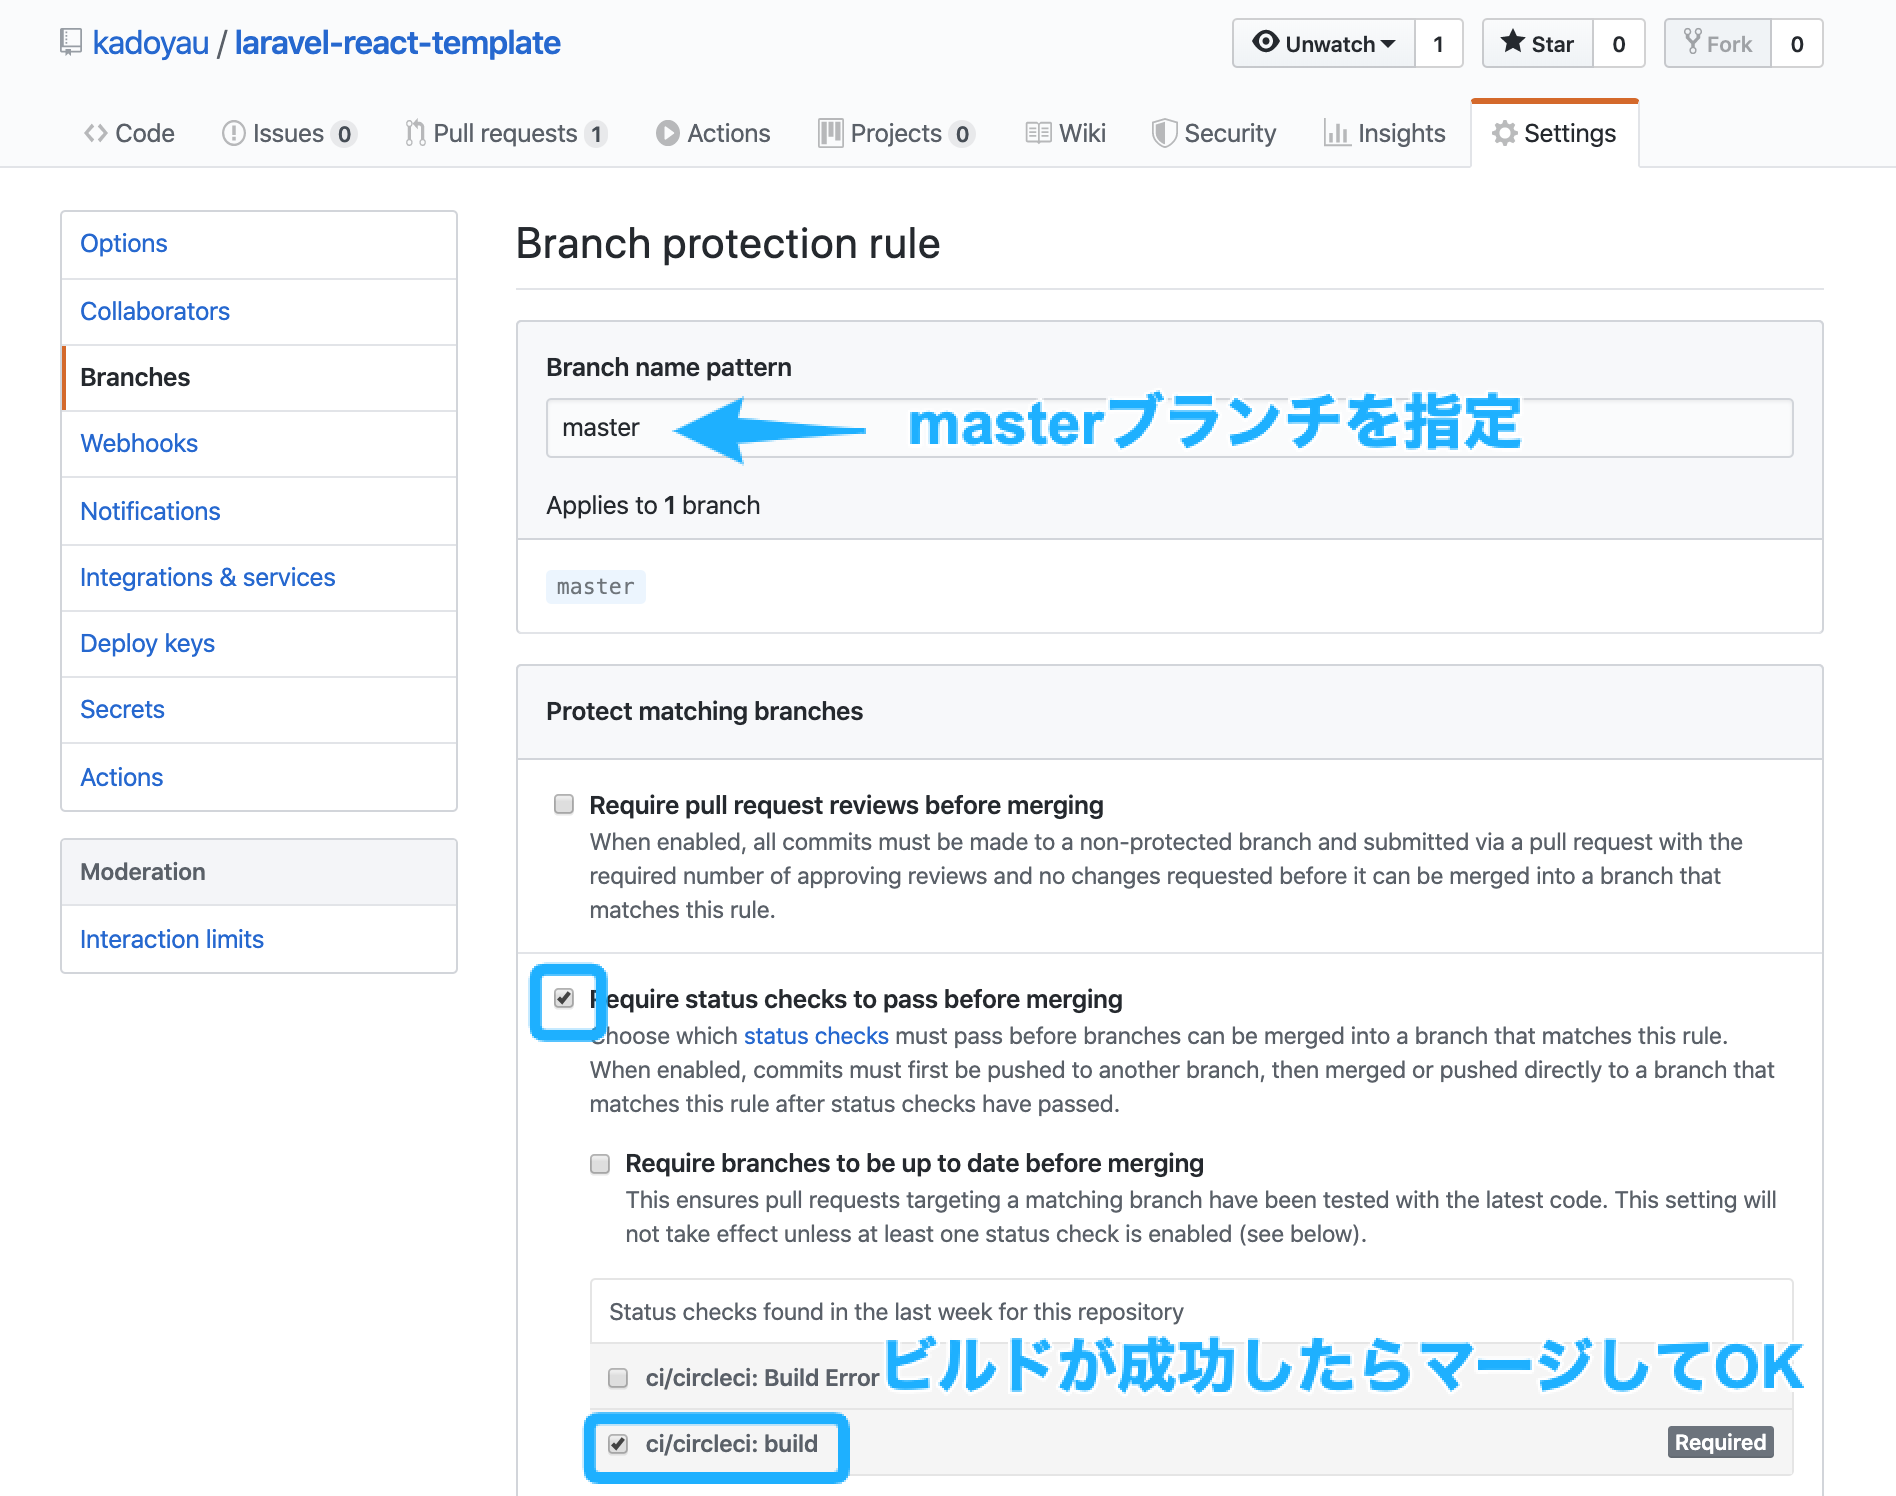1896x1496 pixels.
Task: Go to the Security tab
Action: [x=1215, y=133]
